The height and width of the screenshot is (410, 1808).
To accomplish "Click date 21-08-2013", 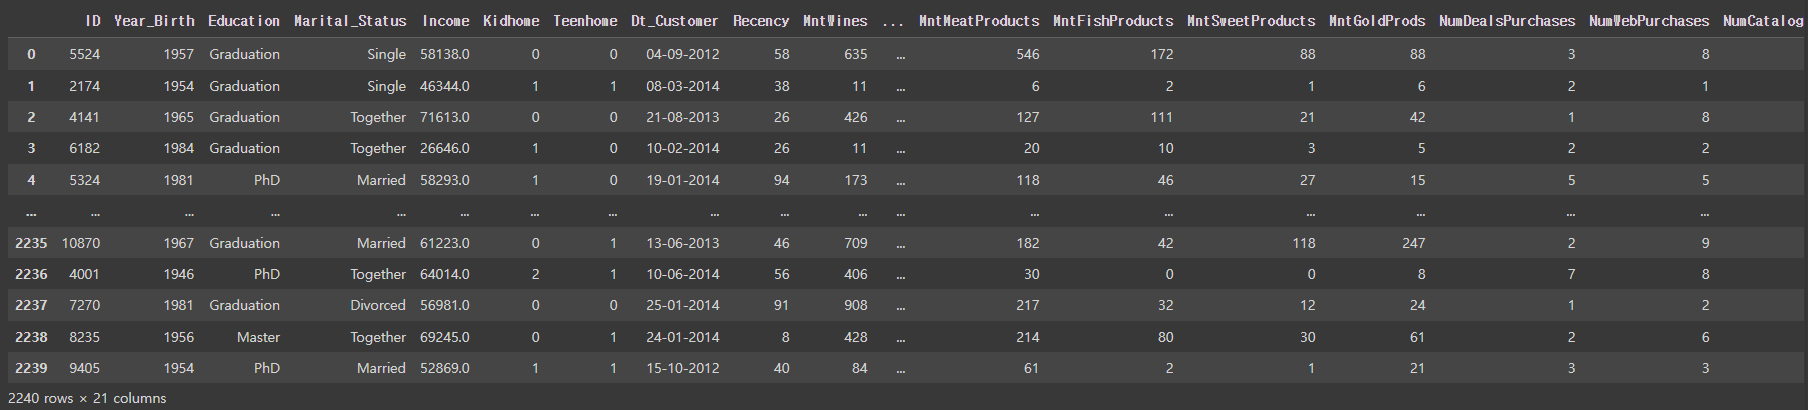I will click(x=683, y=117).
